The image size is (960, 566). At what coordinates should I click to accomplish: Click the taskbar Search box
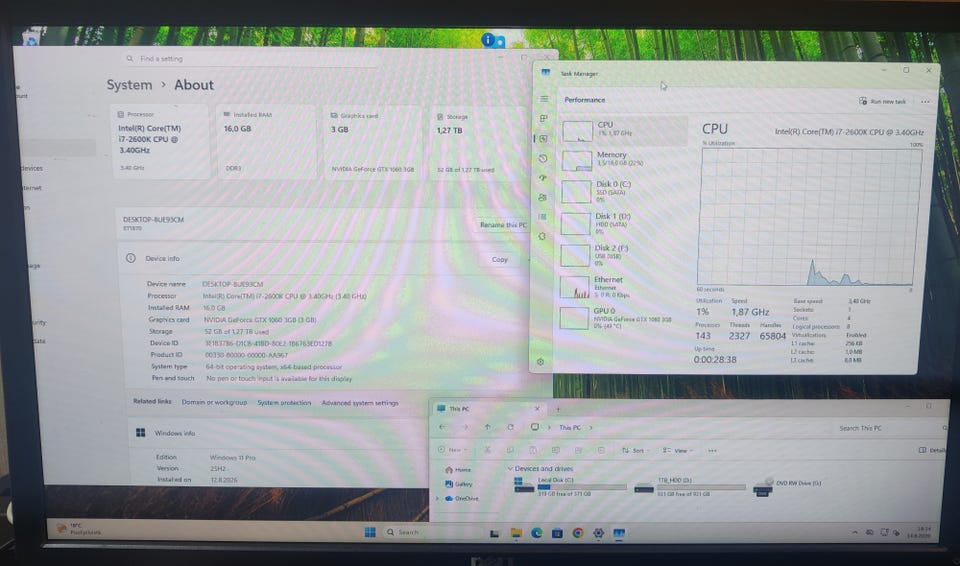[432, 532]
